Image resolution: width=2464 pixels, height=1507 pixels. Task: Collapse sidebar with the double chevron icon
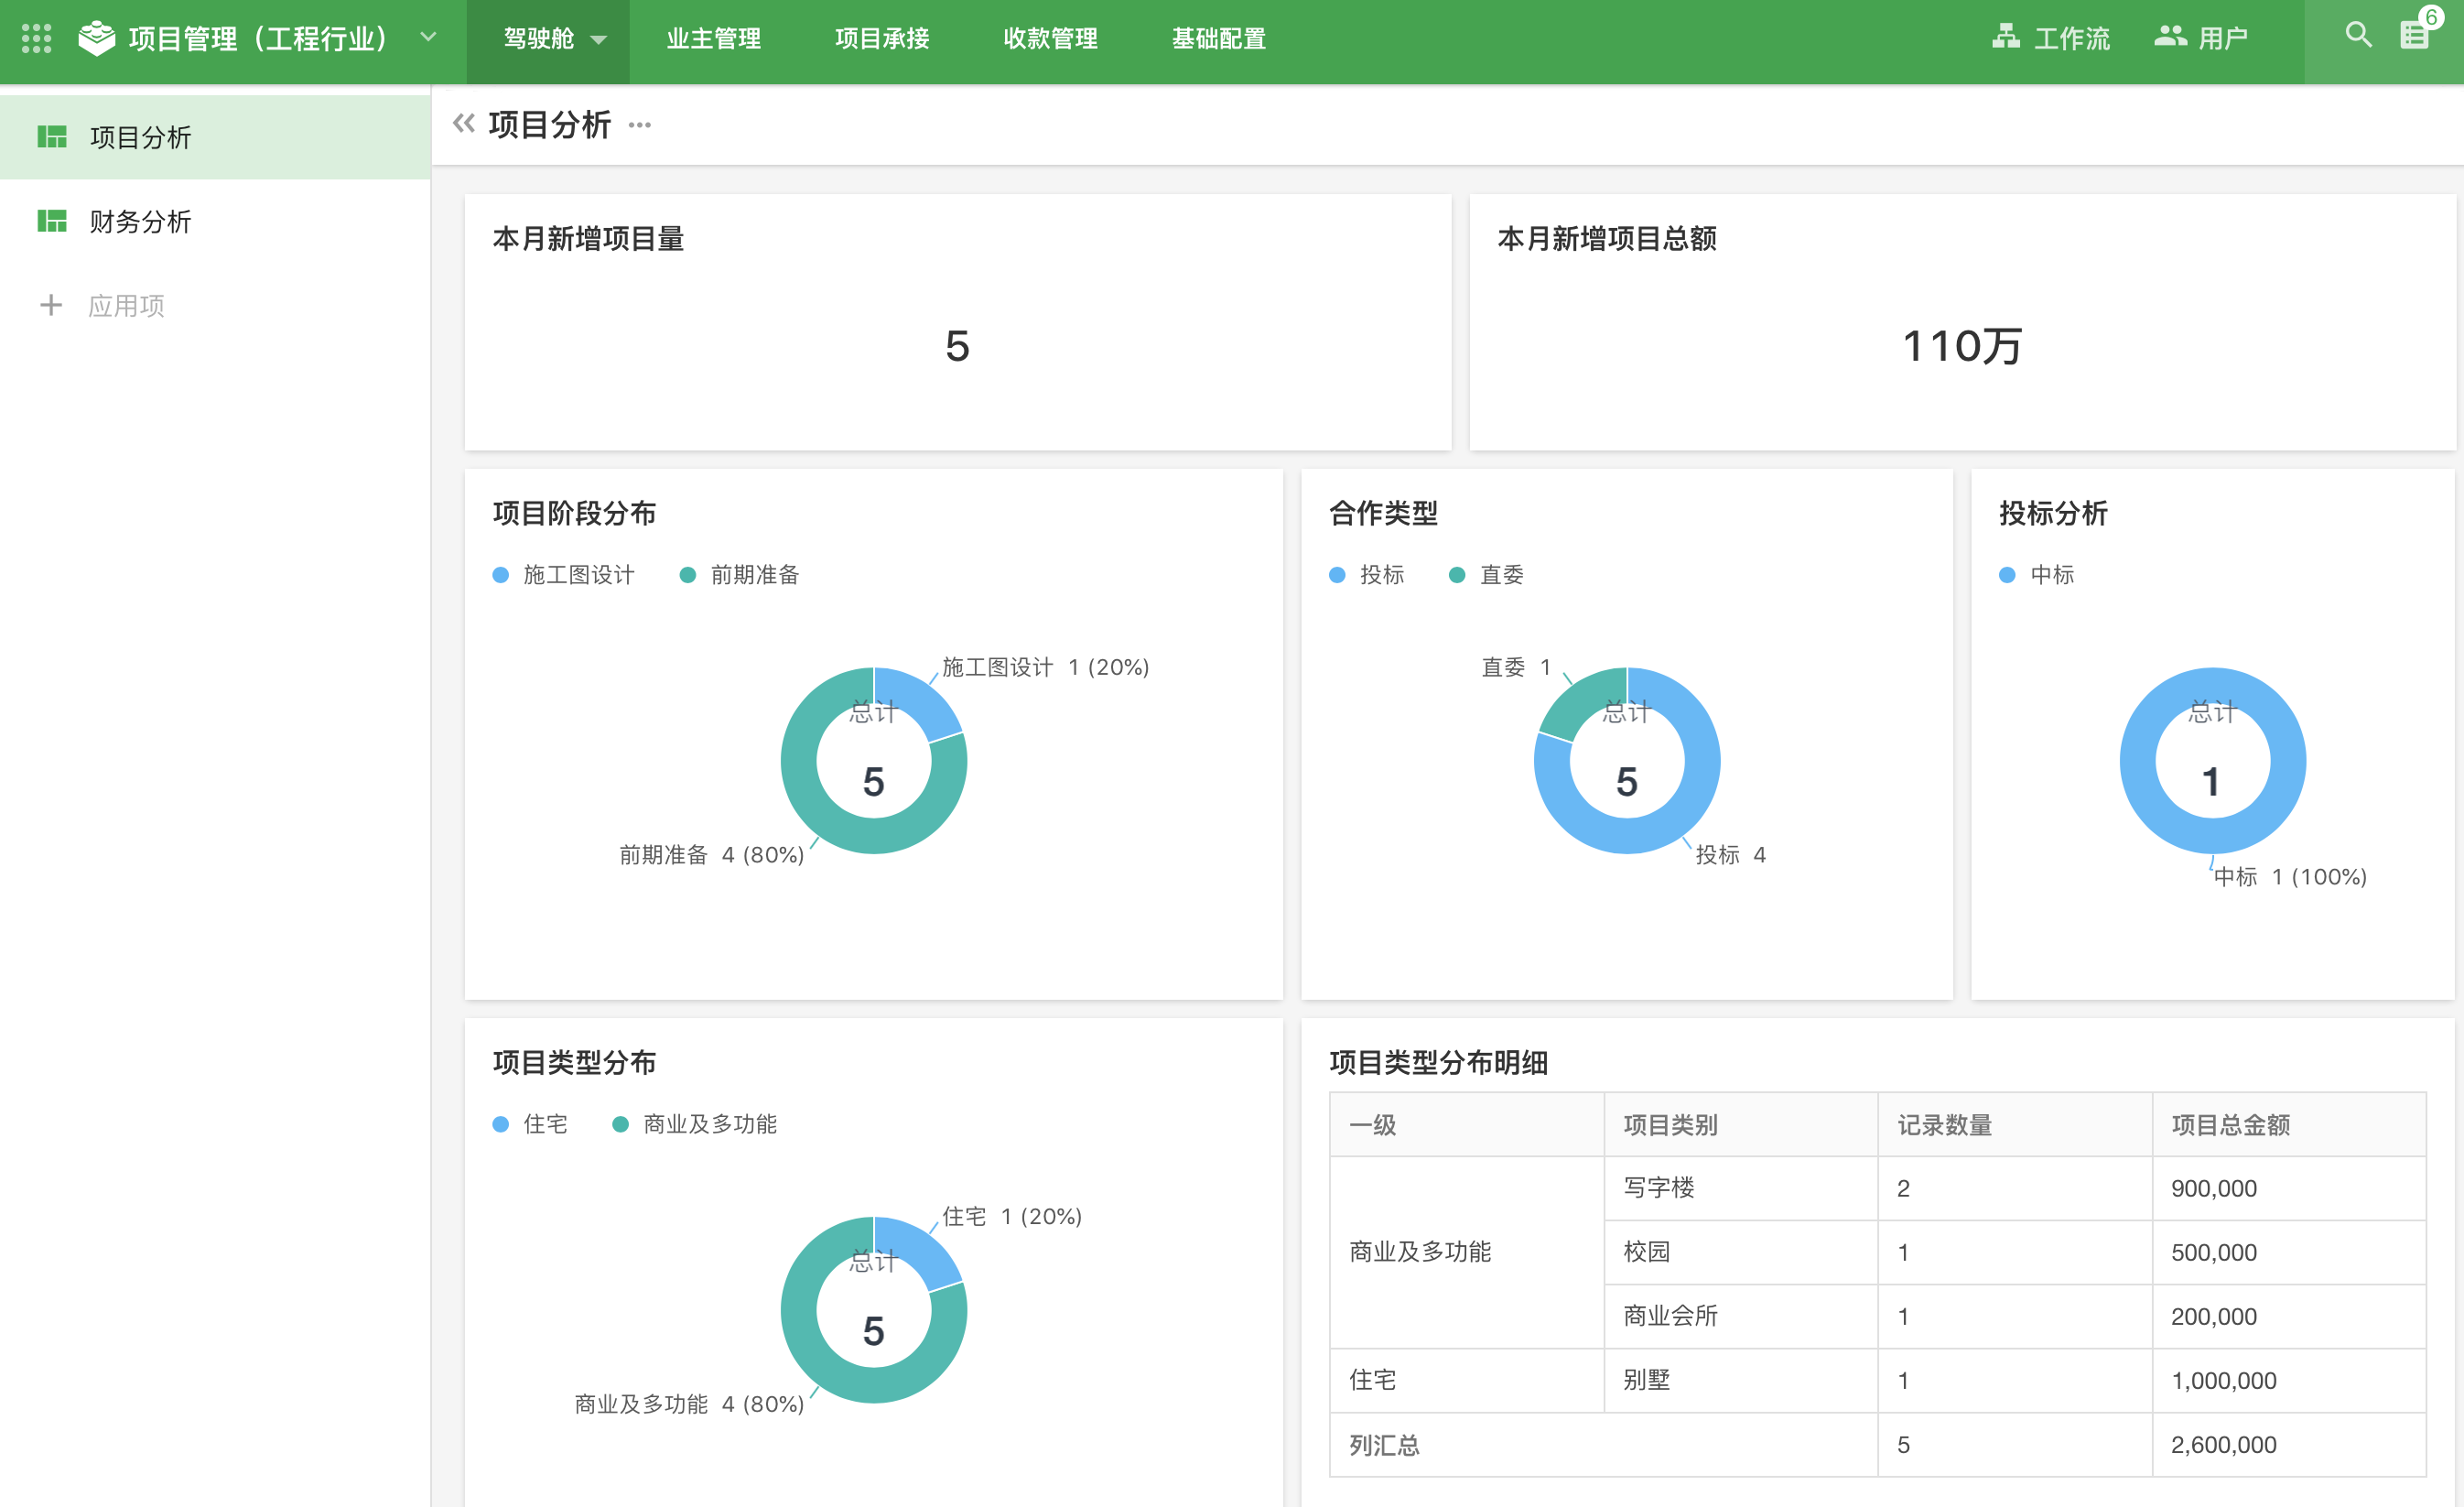(463, 124)
